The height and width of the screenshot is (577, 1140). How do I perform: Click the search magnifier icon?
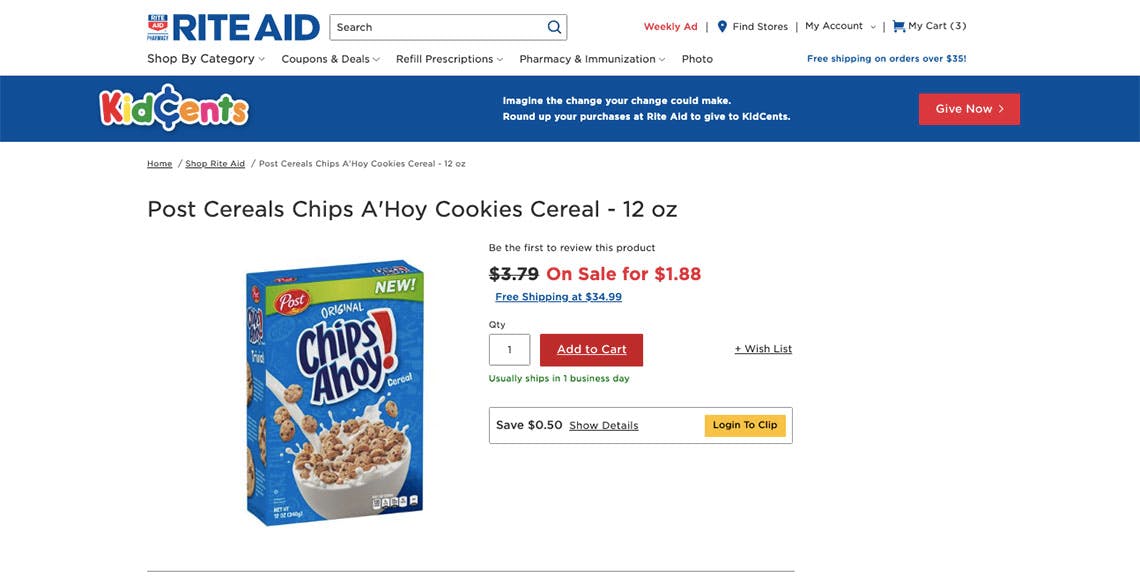tap(554, 28)
